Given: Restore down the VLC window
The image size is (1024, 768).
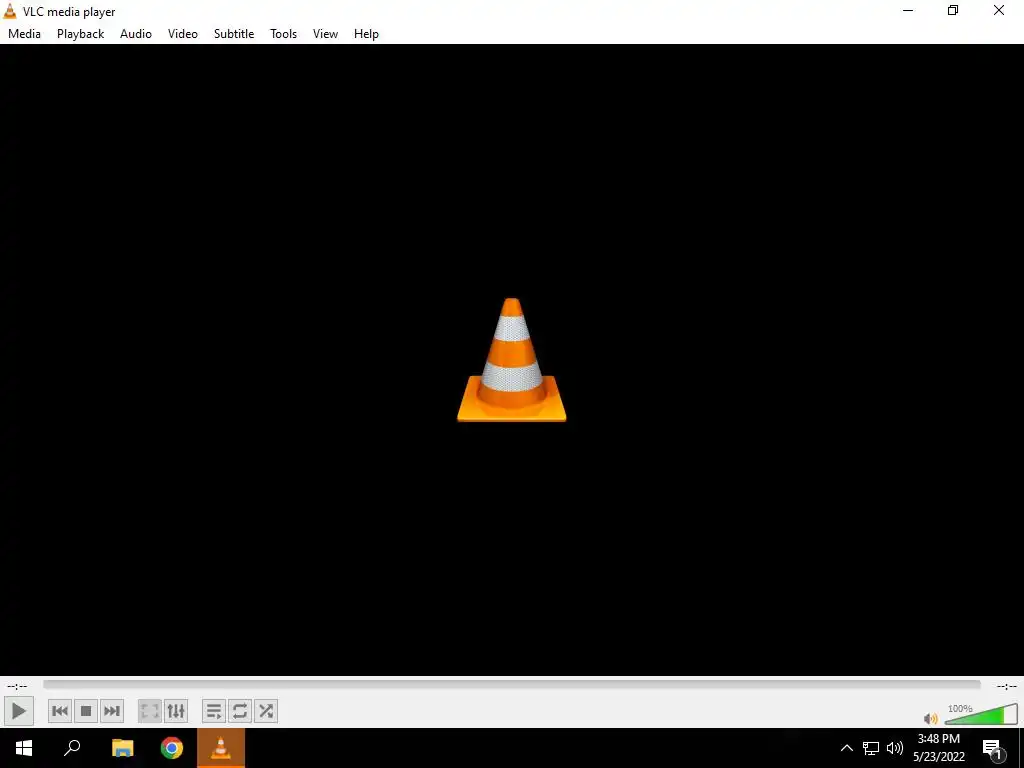Looking at the screenshot, I should (953, 10).
